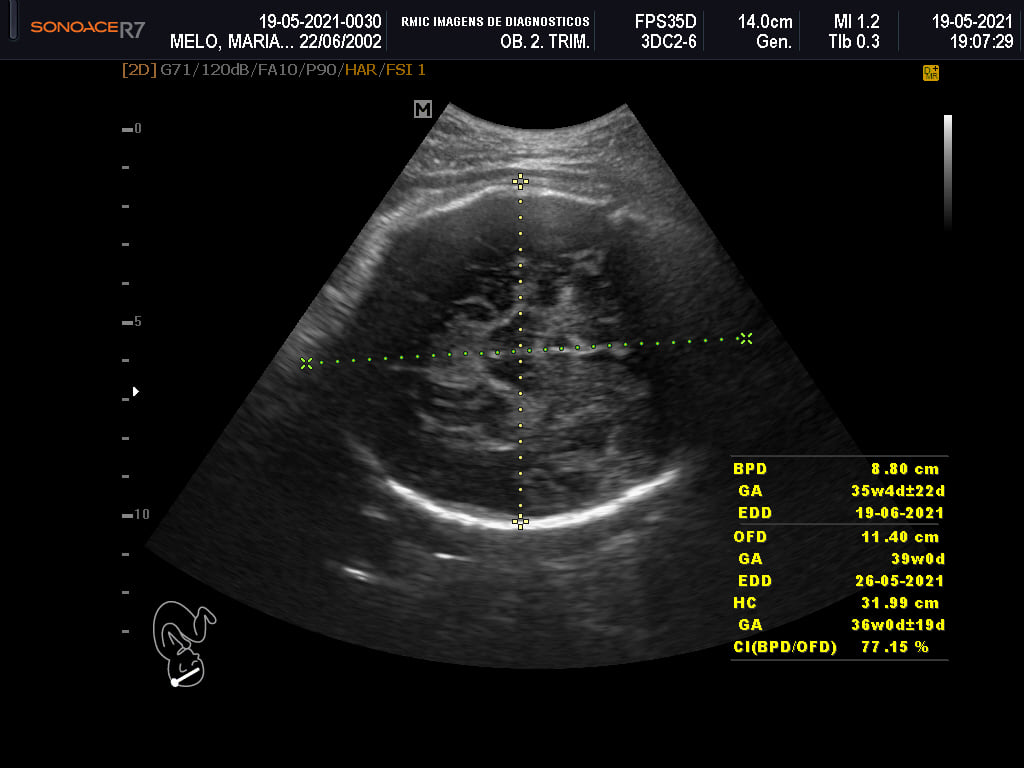Click the EDD value 19-06-2021
Image resolution: width=1024 pixels, height=768 pixels.
[899, 513]
